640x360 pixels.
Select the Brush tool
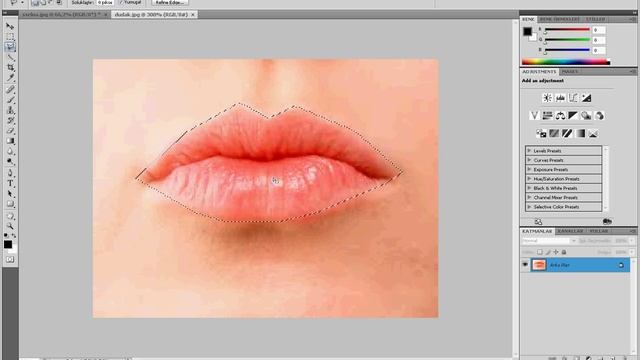(x=10, y=100)
